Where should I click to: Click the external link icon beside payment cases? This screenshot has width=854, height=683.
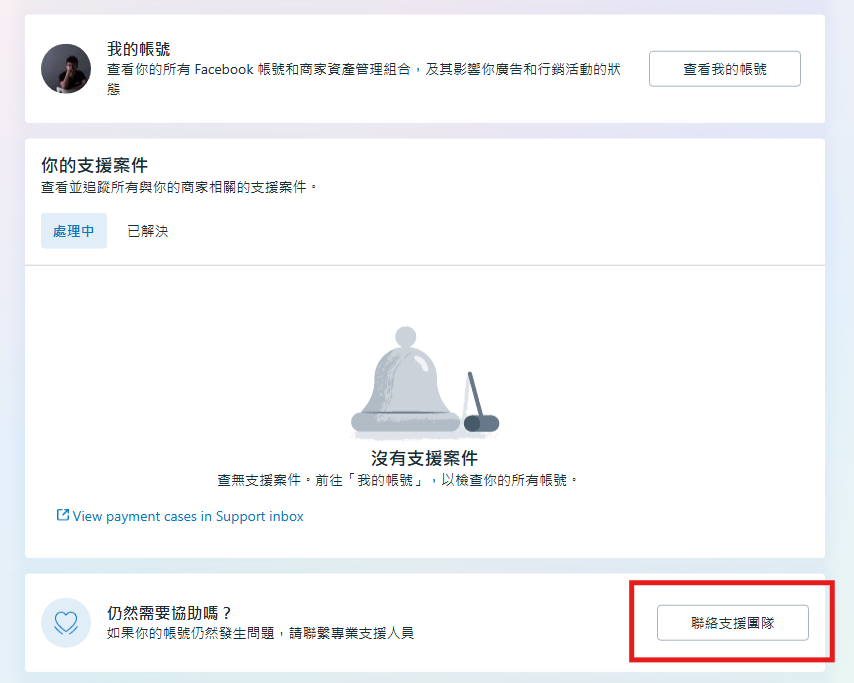point(62,516)
